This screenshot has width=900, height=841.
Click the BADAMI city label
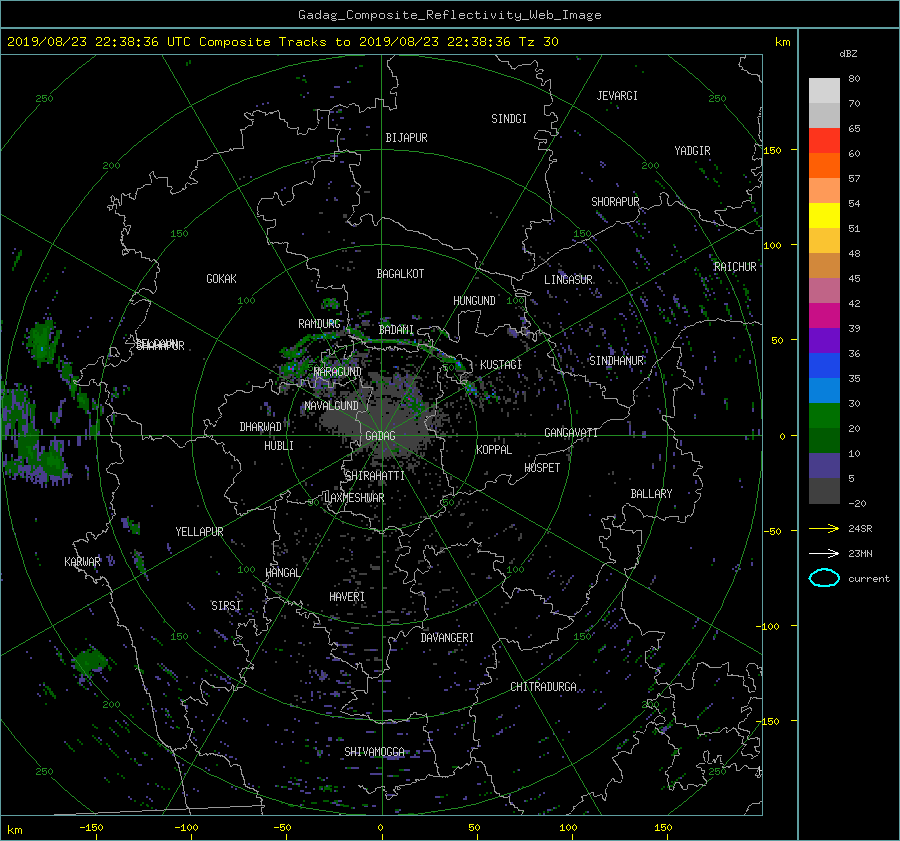[x=396, y=330]
